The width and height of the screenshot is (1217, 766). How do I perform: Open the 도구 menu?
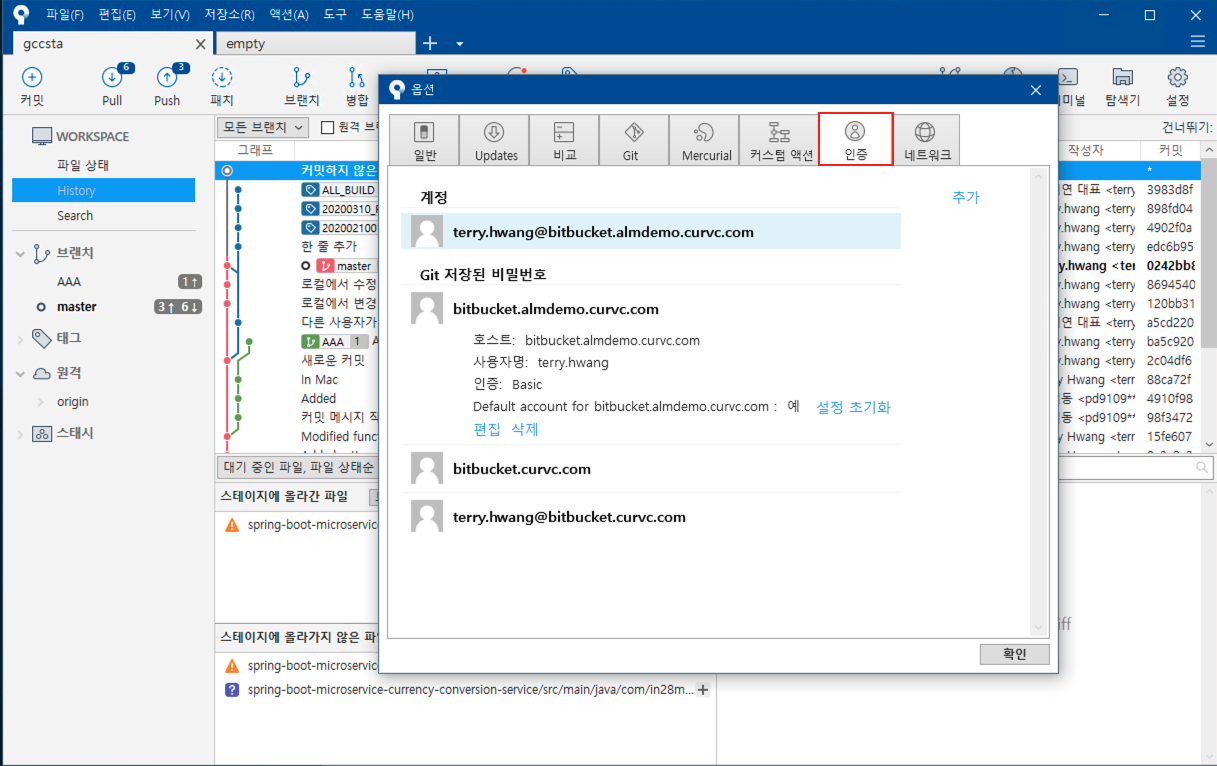[x=335, y=15]
